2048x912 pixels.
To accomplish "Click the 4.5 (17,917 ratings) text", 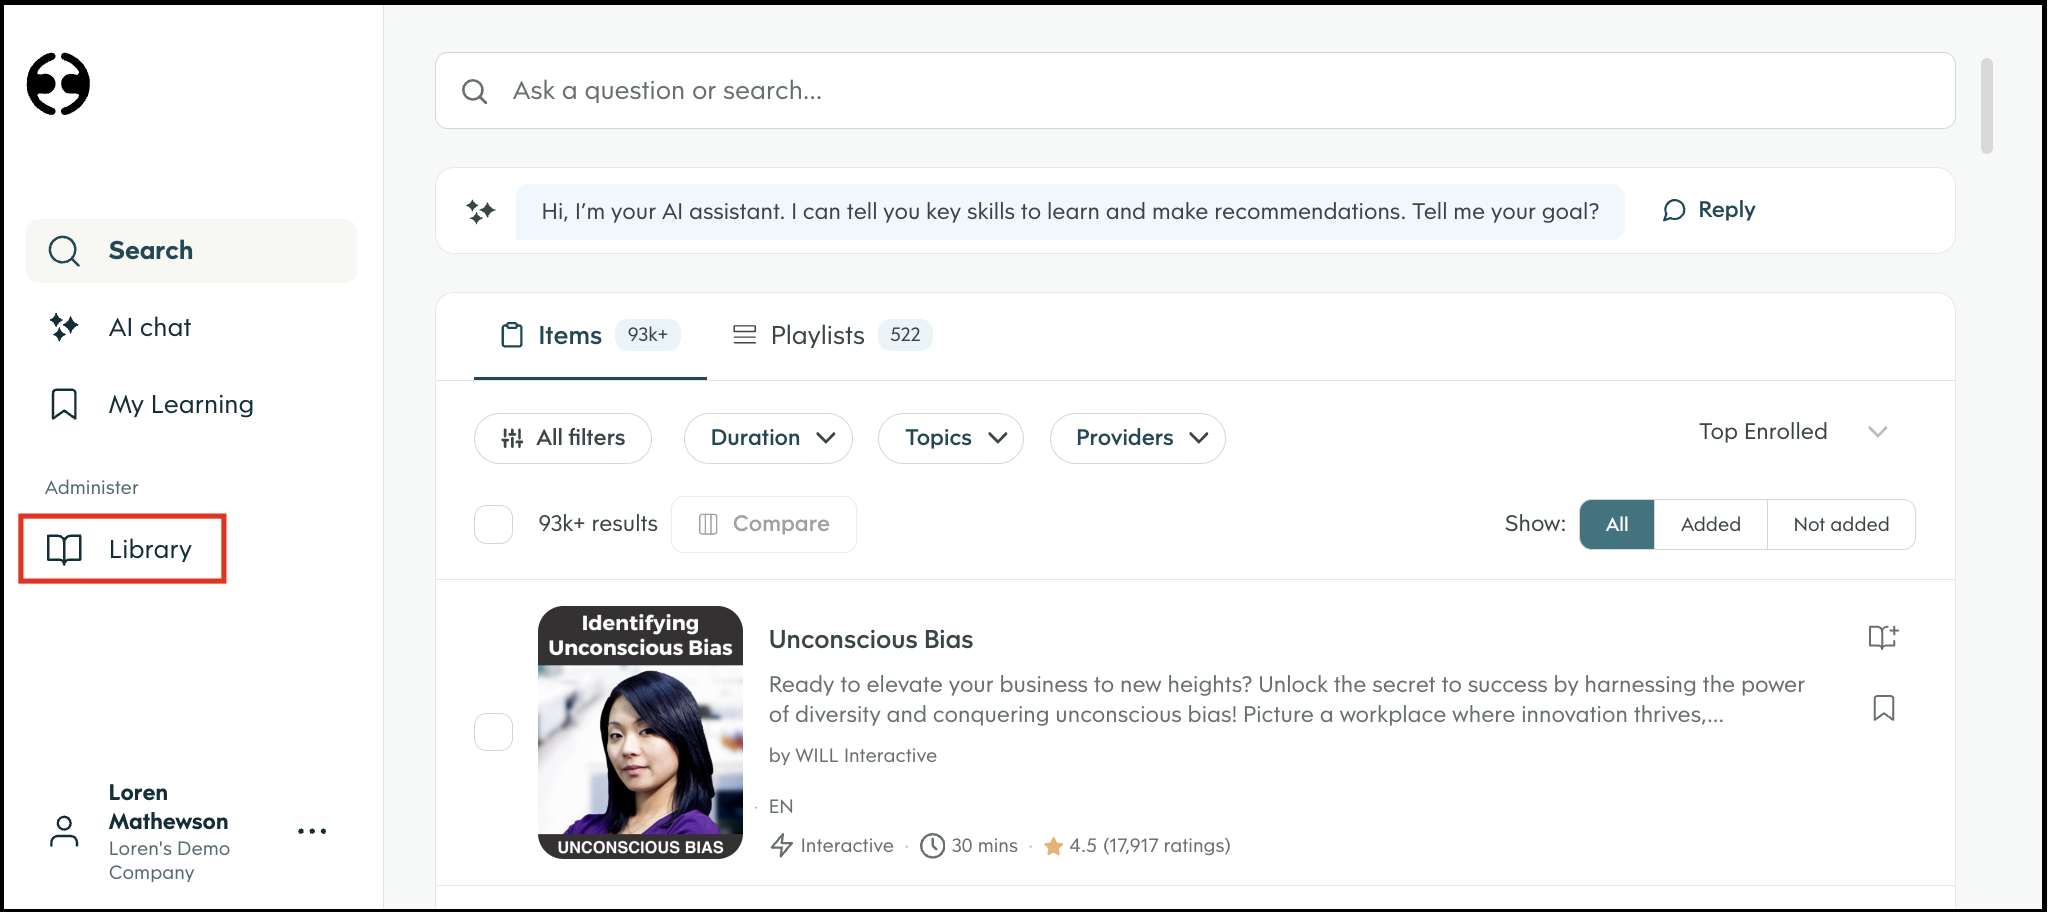I will [1150, 846].
